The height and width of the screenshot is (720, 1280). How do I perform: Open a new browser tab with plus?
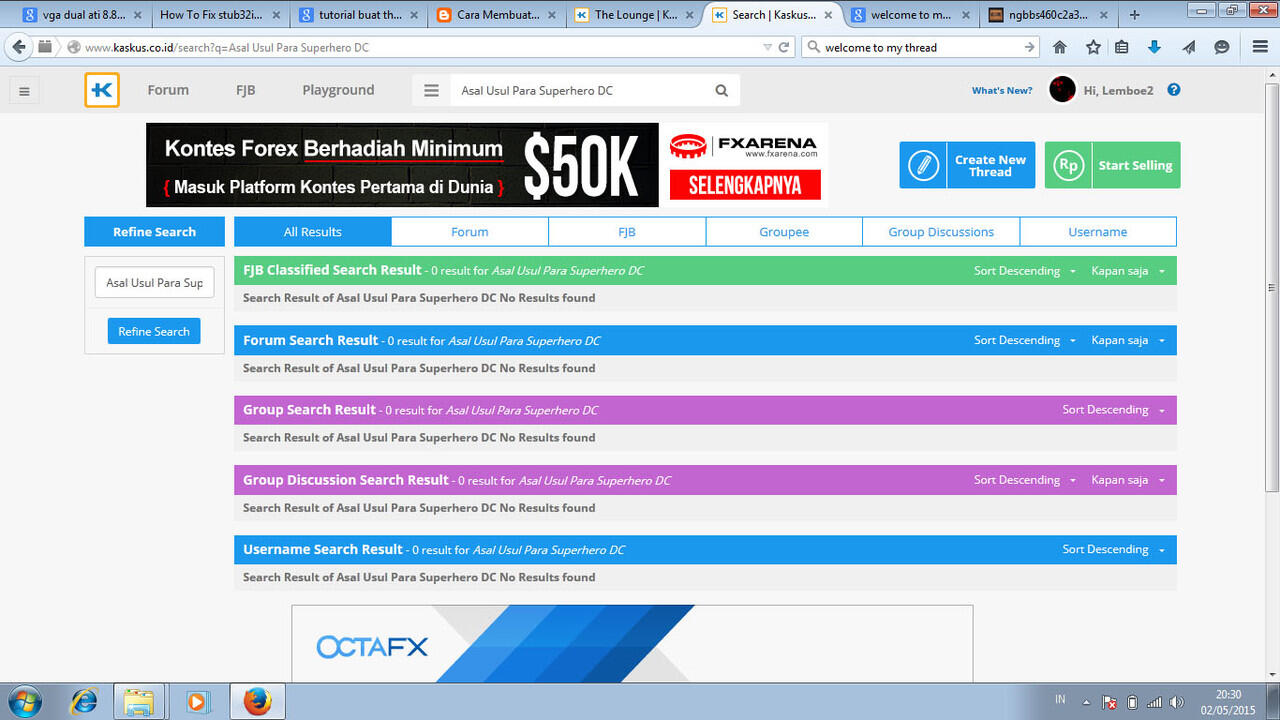[x=1134, y=15]
